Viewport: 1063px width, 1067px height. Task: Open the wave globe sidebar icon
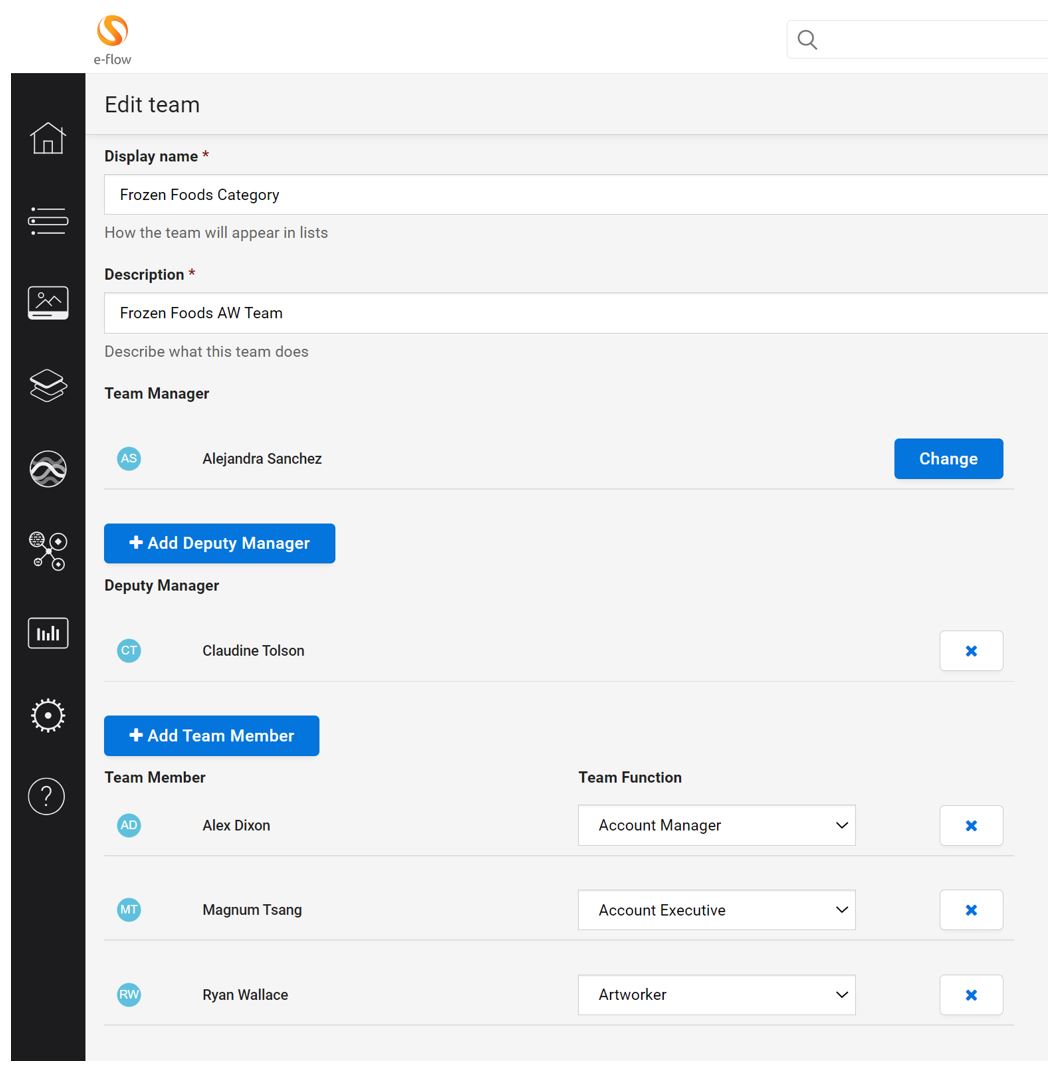(48, 469)
